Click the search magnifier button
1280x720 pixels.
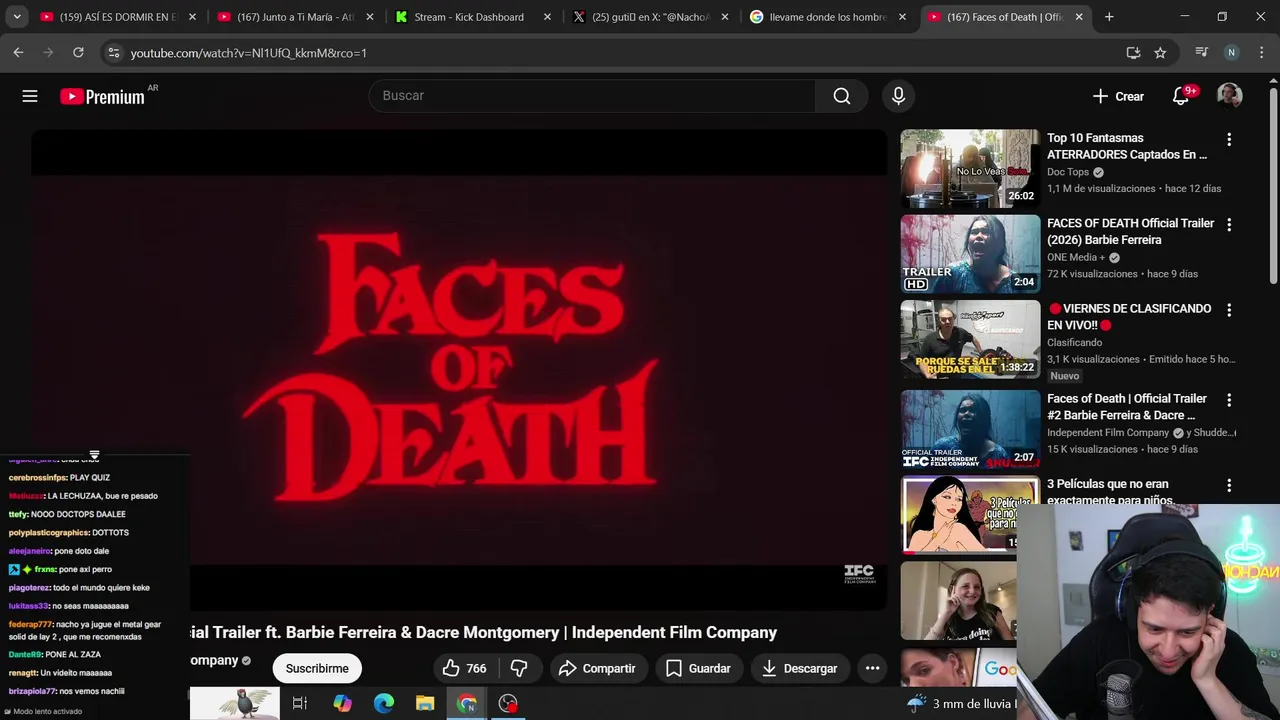tap(842, 96)
